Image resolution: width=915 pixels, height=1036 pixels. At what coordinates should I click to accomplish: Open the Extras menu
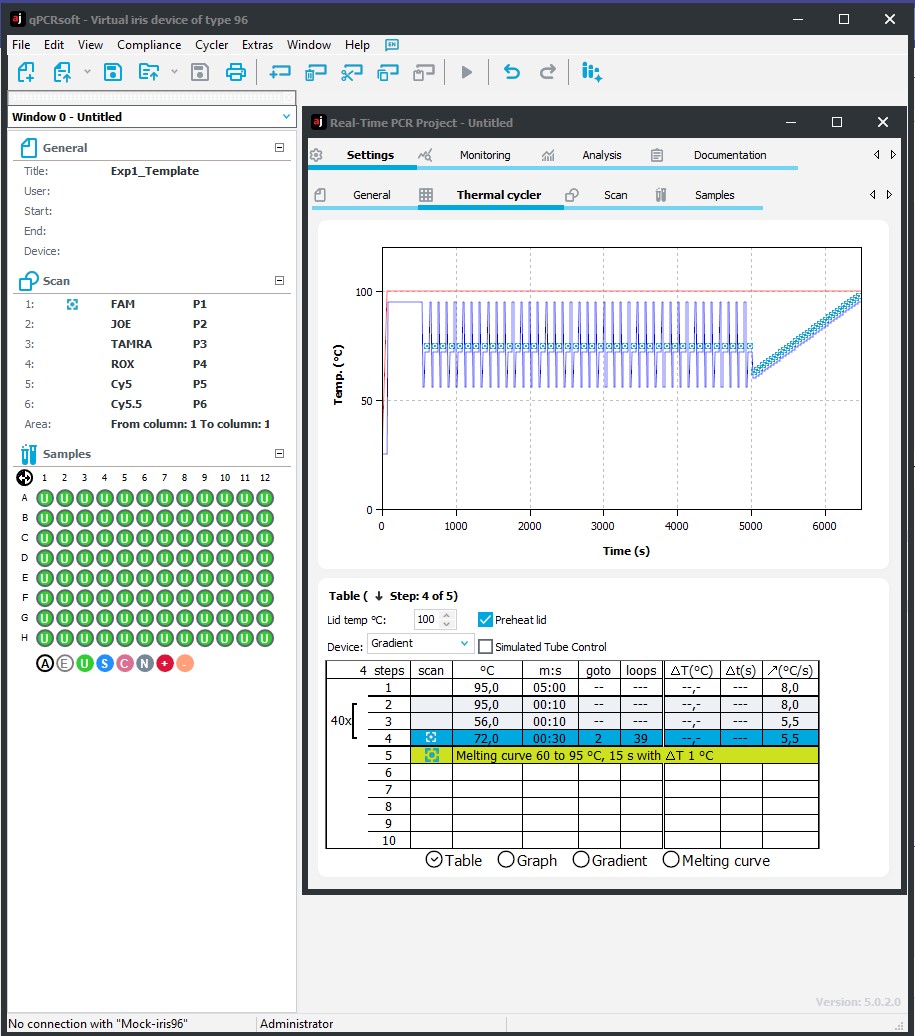[258, 45]
